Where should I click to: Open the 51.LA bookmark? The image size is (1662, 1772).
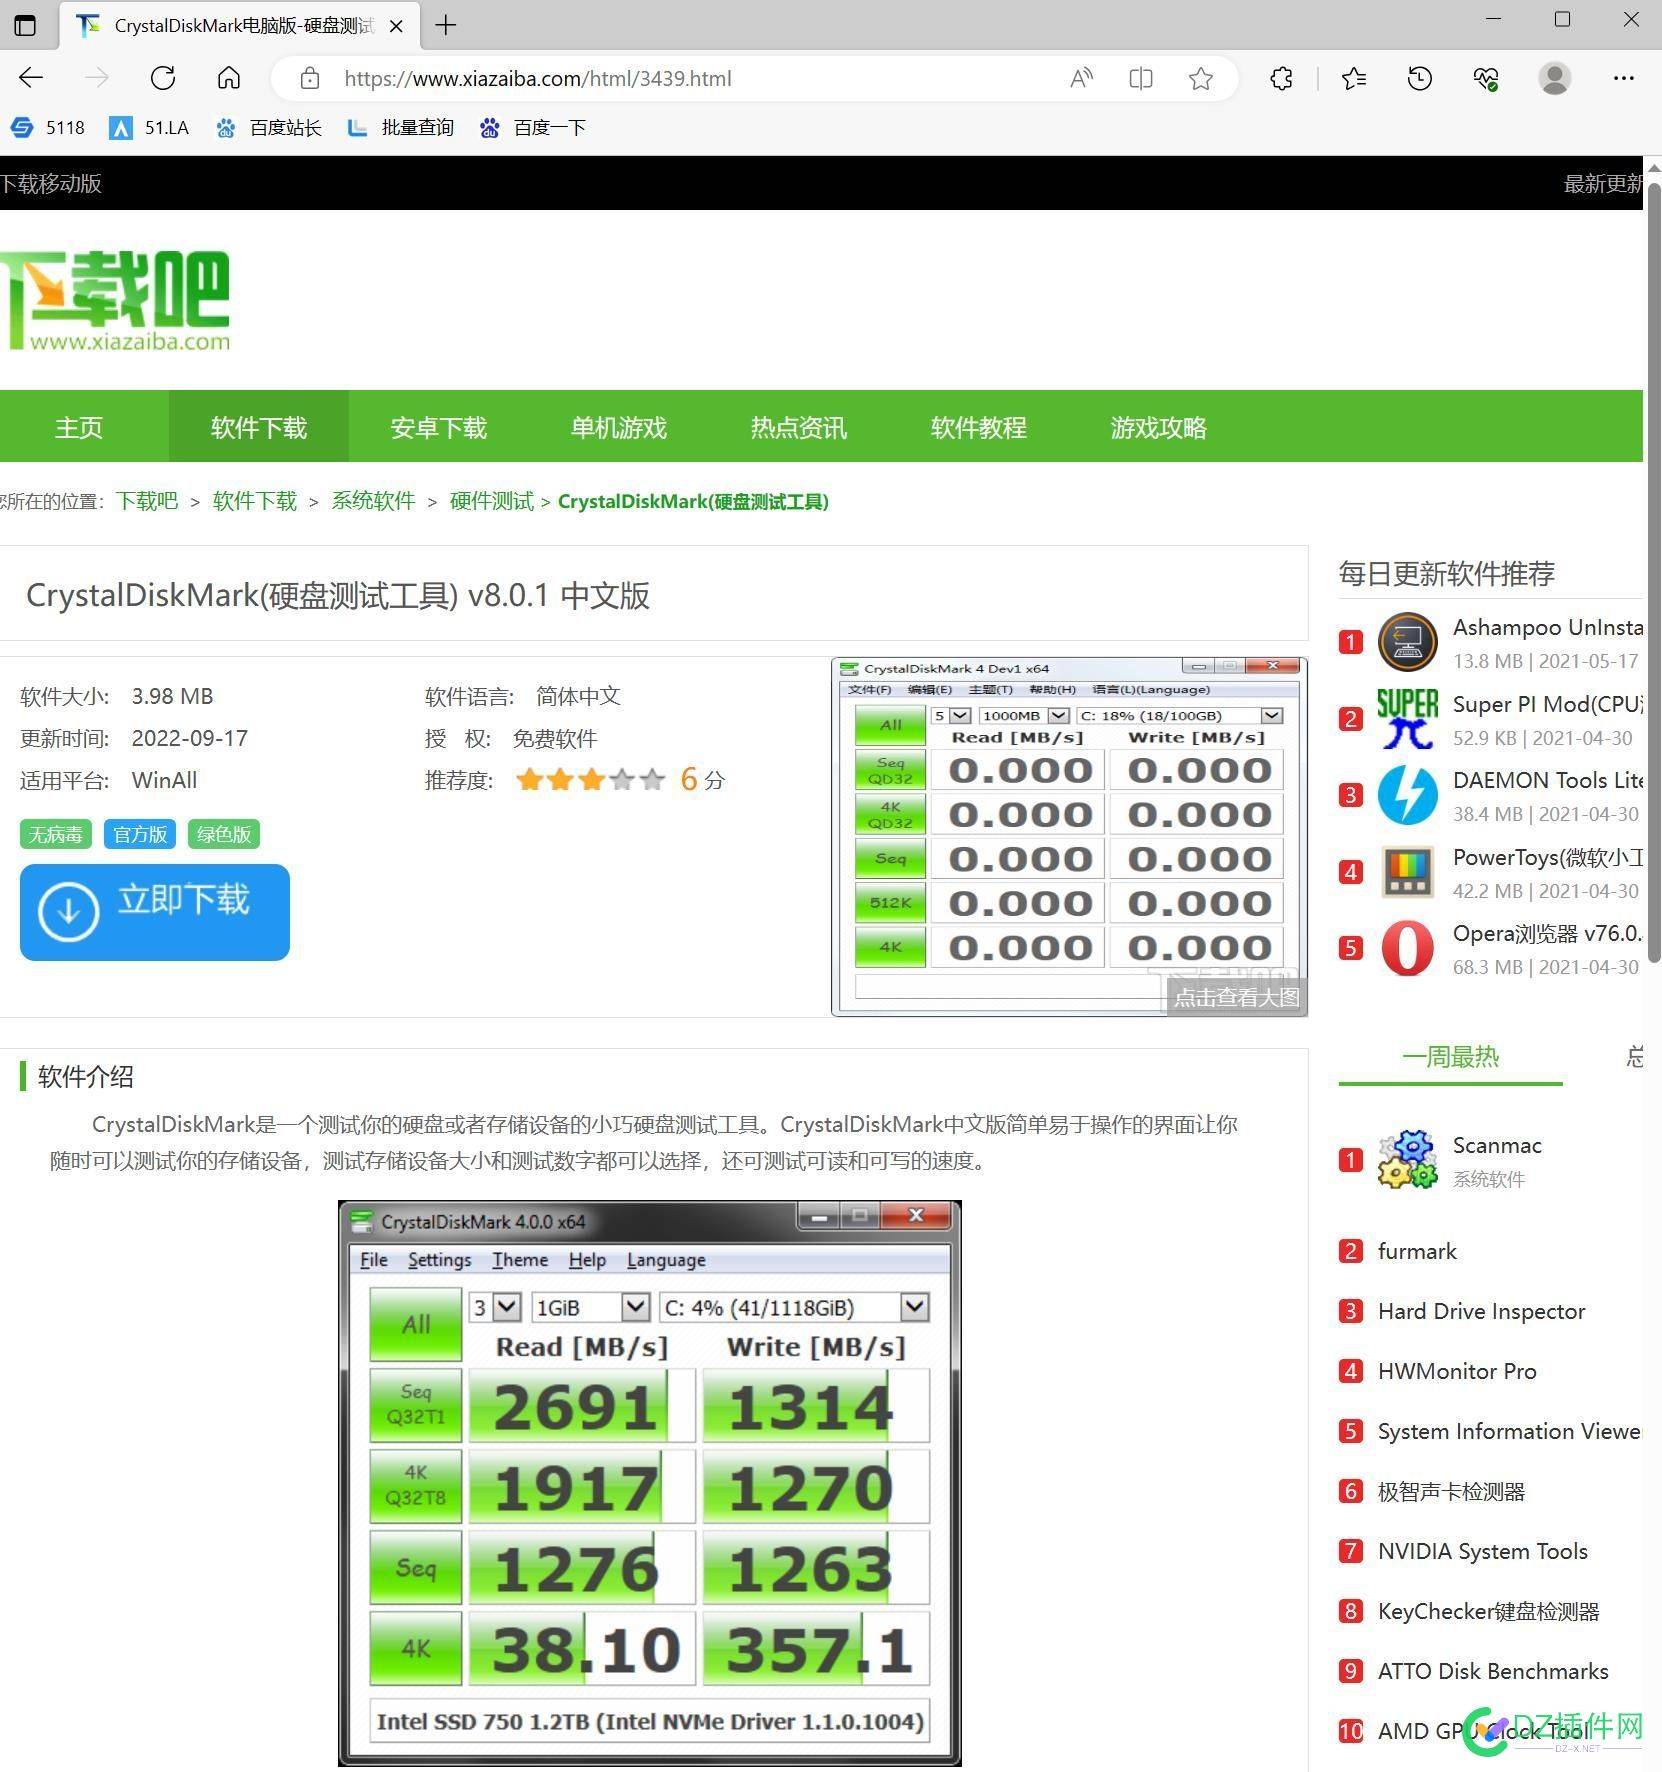149,128
